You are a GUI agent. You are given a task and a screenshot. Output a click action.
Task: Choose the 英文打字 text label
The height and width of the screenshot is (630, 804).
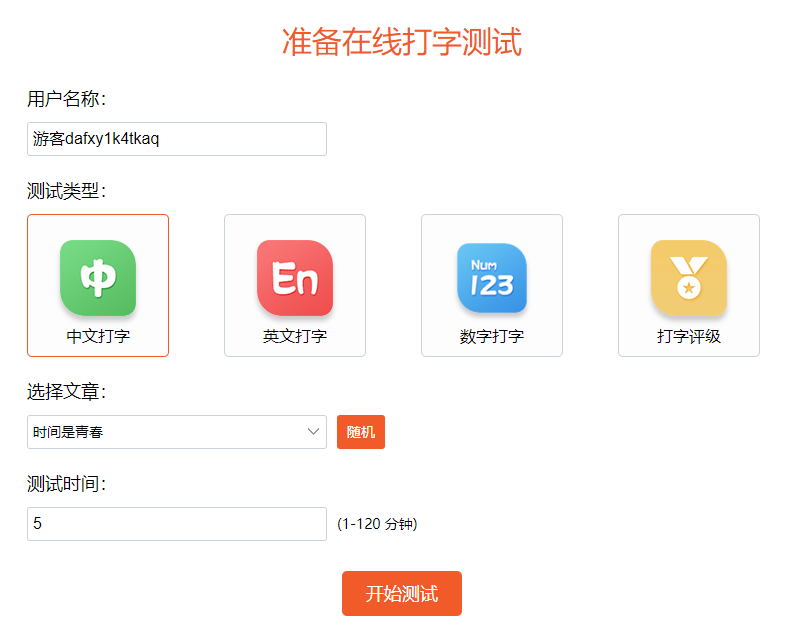click(x=295, y=336)
